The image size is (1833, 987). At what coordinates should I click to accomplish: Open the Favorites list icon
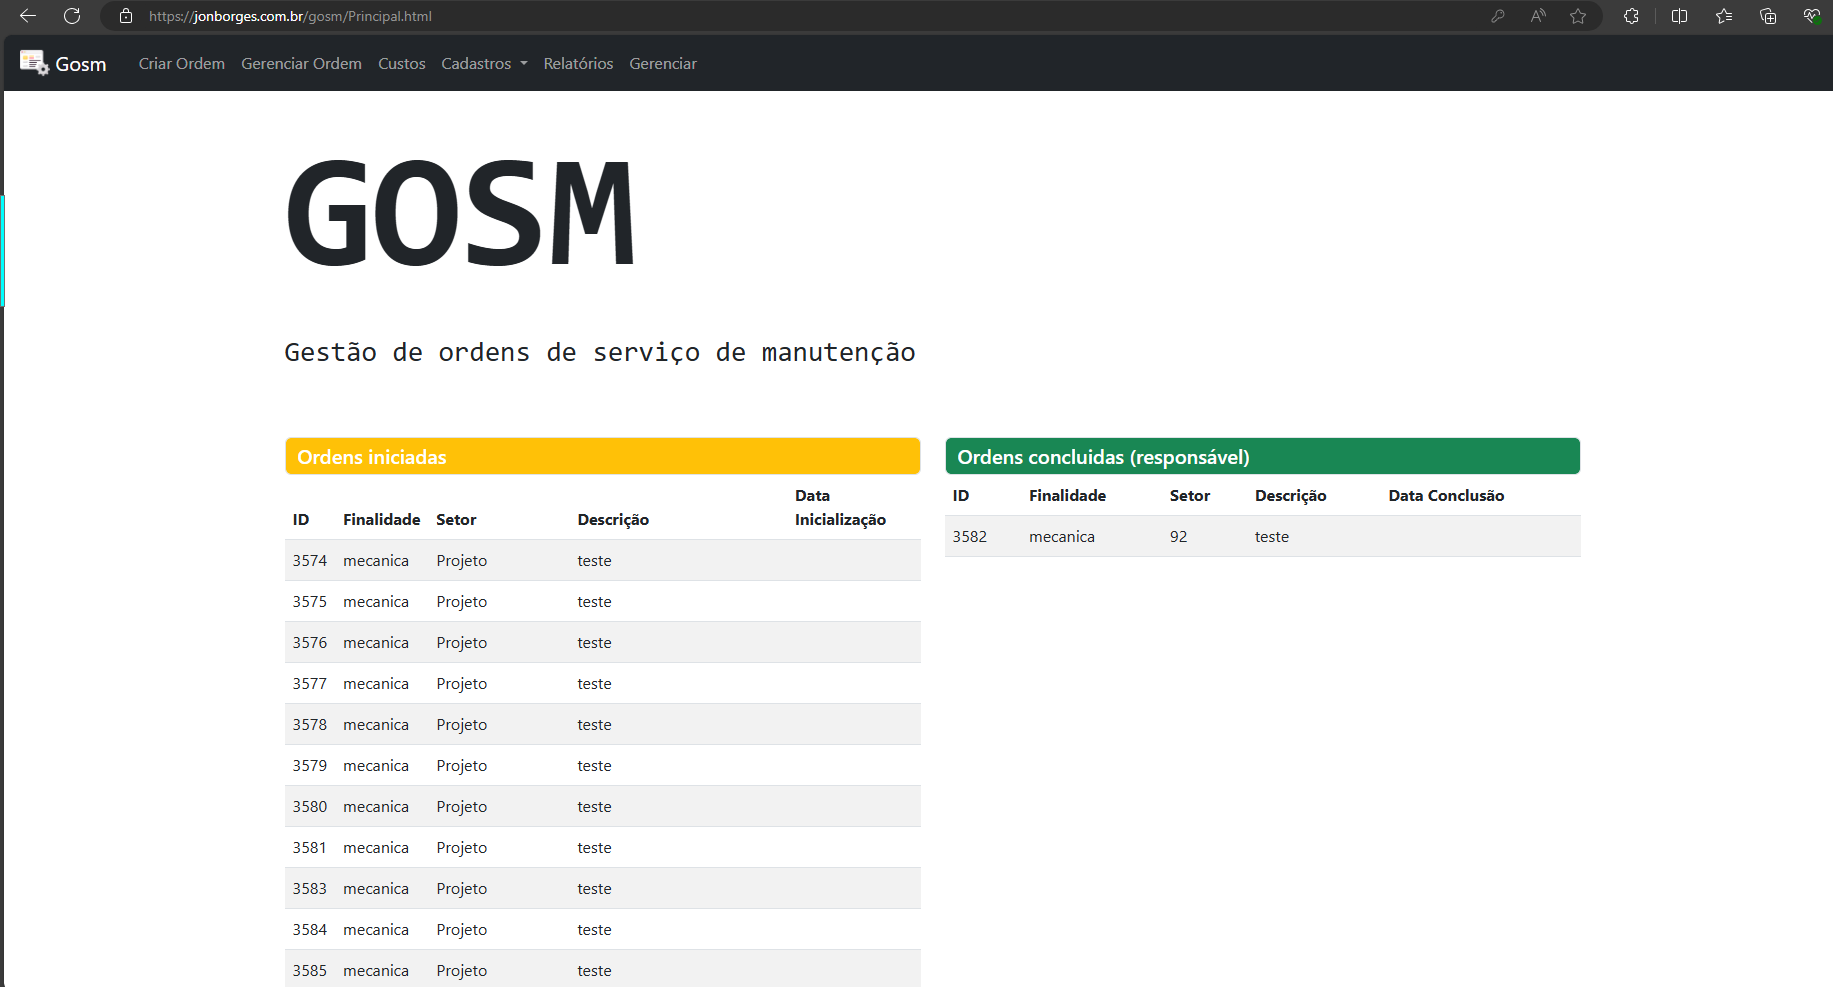tap(1724, 16)
